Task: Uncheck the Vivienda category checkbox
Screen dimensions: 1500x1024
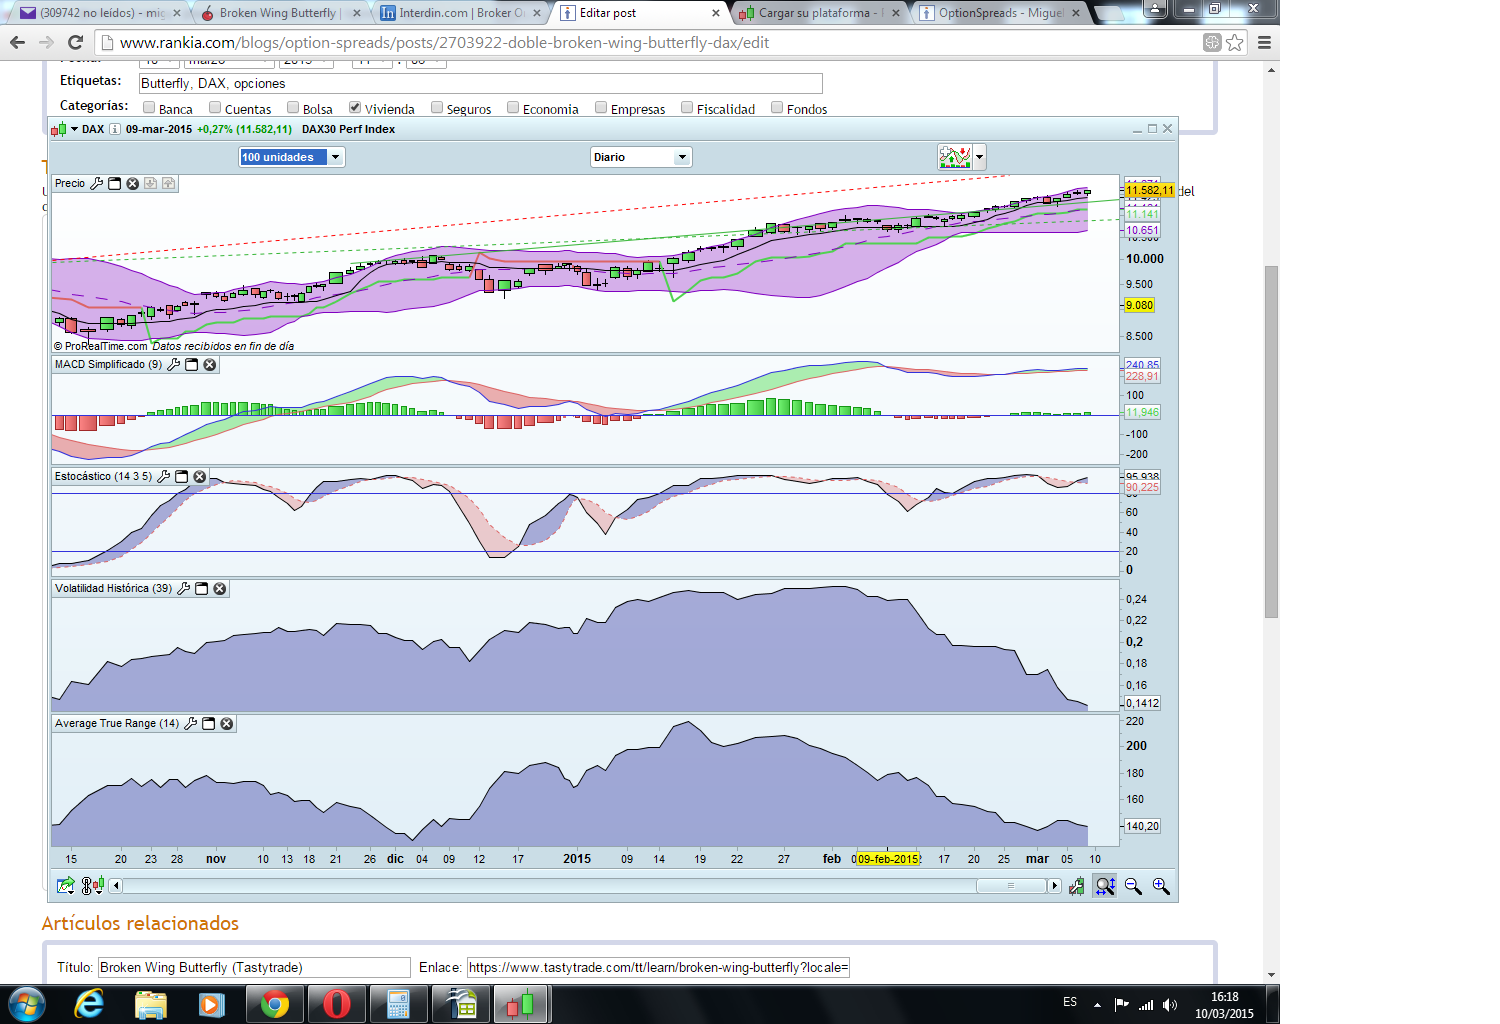Action: pos(355,108)
